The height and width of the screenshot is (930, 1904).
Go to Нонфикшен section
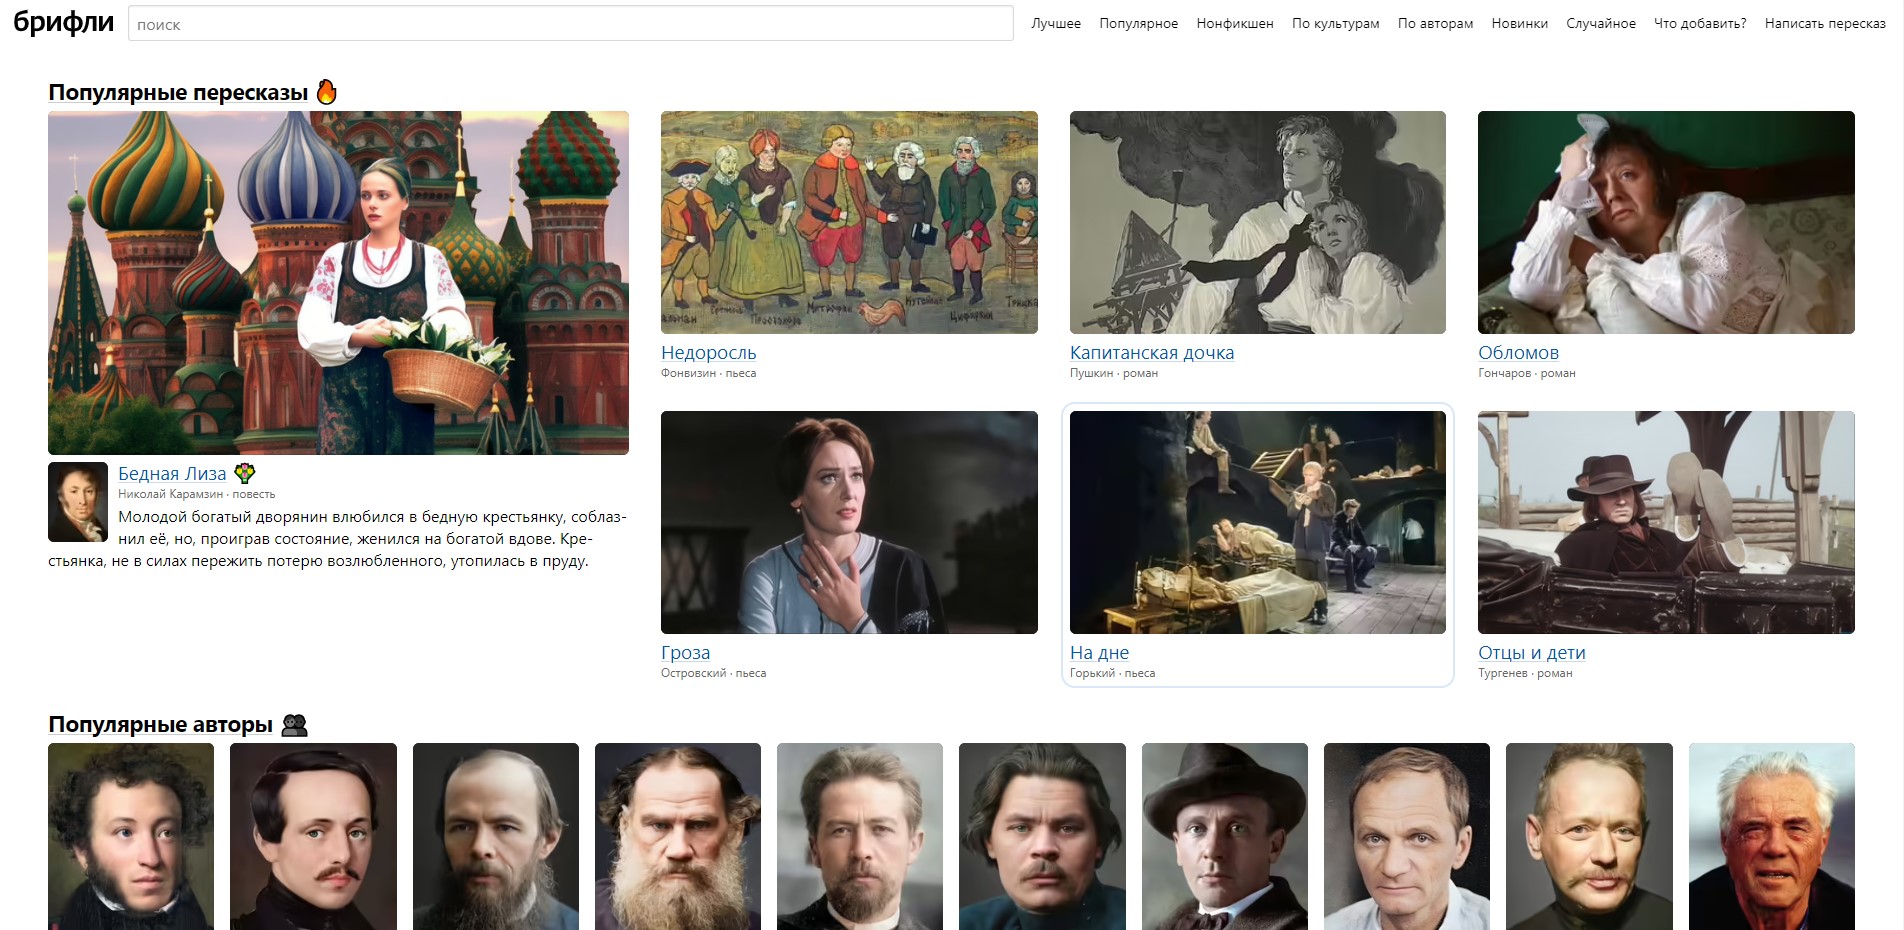(1235, 23)
